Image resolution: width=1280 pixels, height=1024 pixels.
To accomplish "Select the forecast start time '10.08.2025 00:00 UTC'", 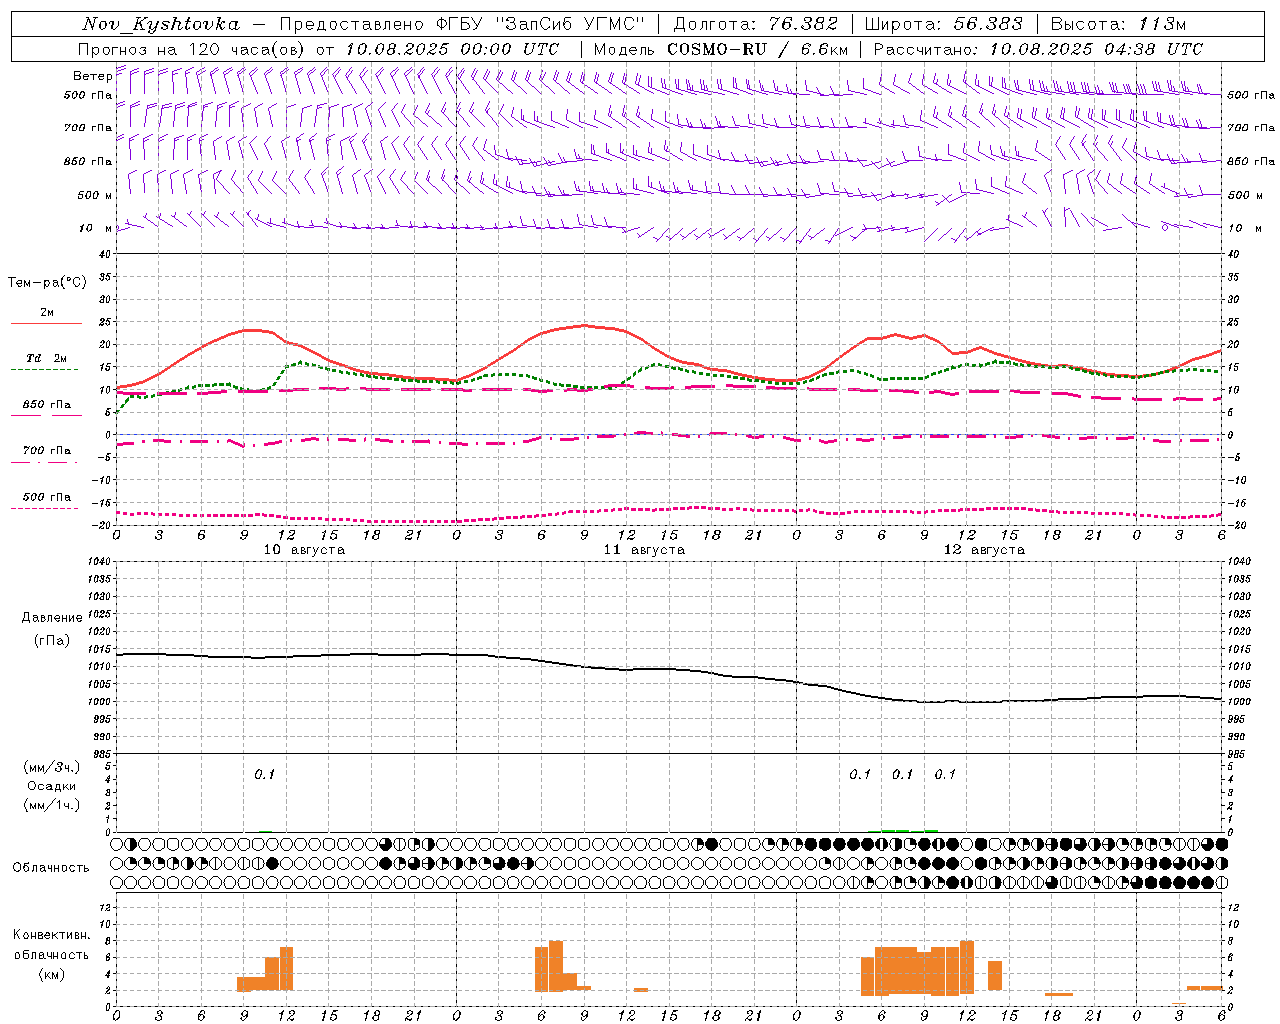I will [452, 49].
